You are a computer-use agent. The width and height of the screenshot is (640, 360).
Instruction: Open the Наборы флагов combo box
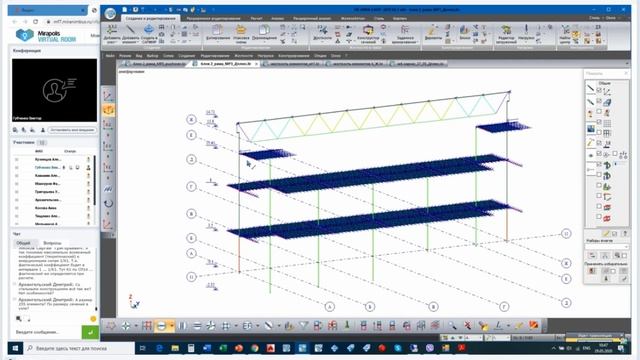pyautogui.click(x=607, y=247)
